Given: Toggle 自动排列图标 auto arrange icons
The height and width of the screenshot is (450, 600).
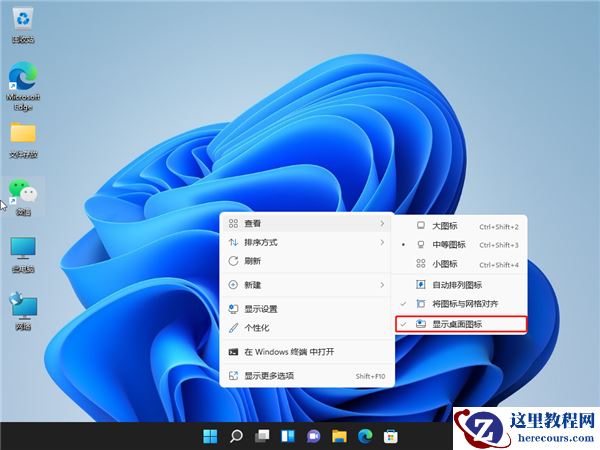Looking at the screenshot, I should click(461, 285).
